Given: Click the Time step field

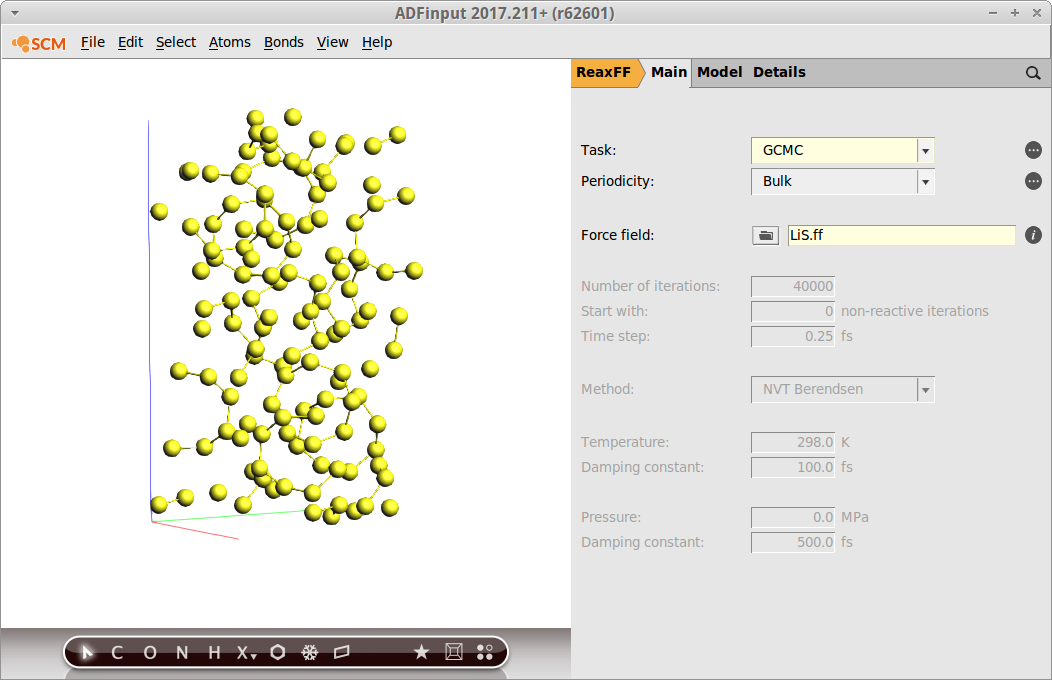Looking at the screenshot, I should point(793,337).
